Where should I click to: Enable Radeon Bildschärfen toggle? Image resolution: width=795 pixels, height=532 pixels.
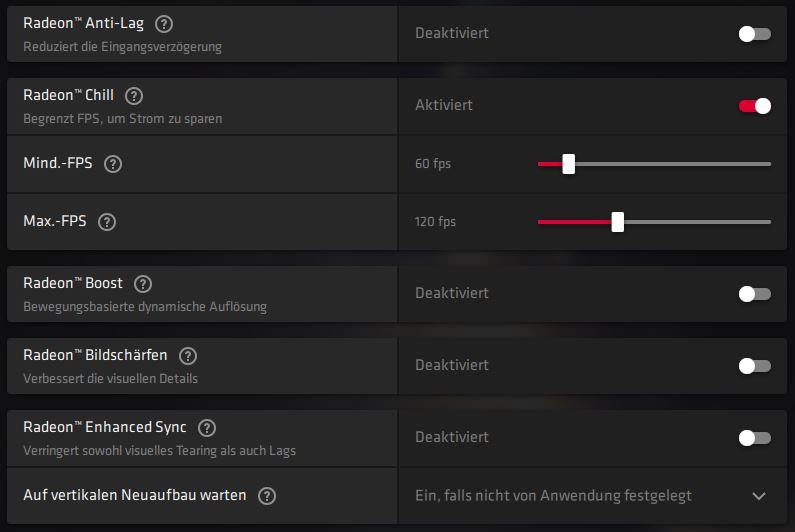coord(754,366)
